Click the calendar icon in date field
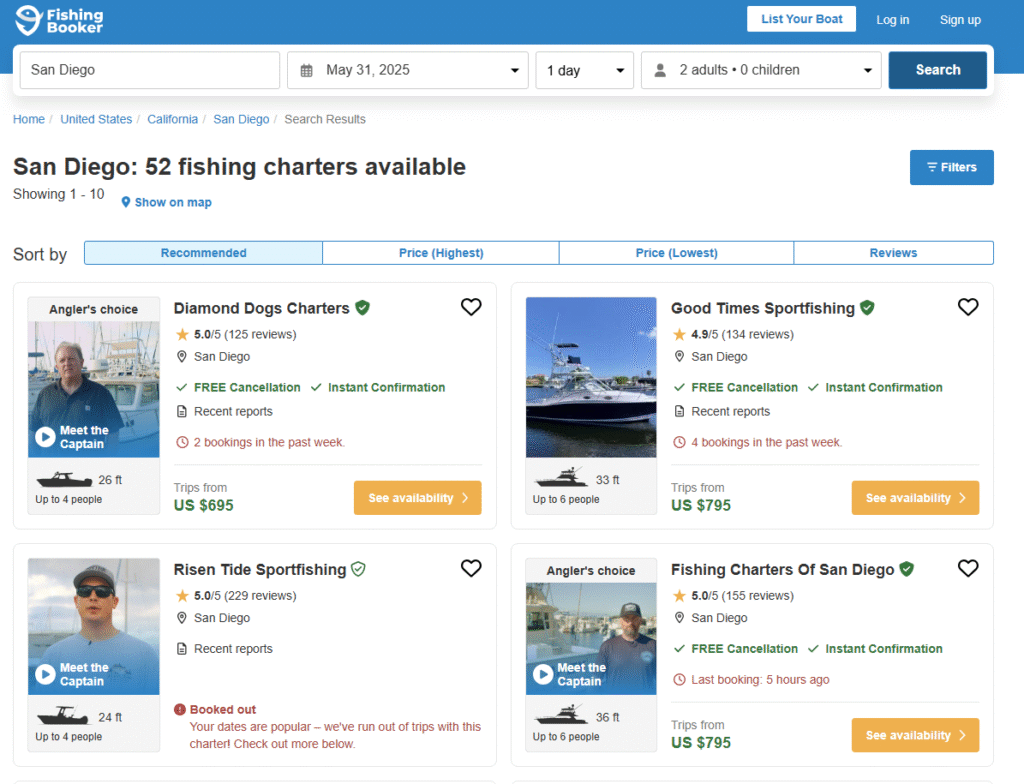1024x784 pixels. click(306, 71)
